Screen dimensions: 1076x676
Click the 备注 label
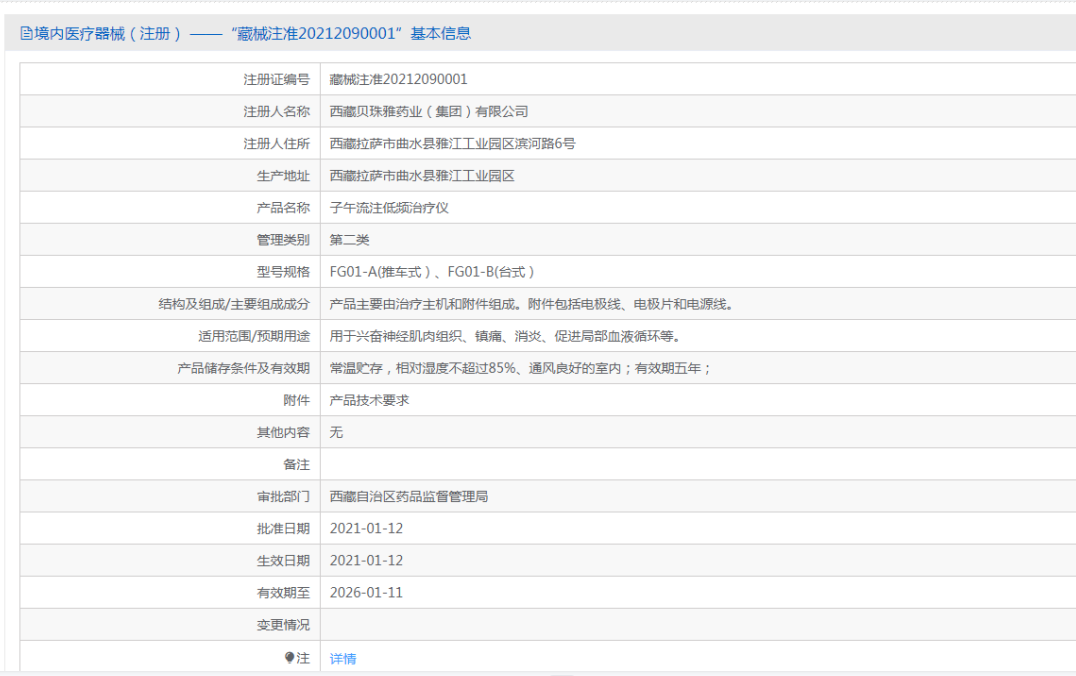pos(296,465)
